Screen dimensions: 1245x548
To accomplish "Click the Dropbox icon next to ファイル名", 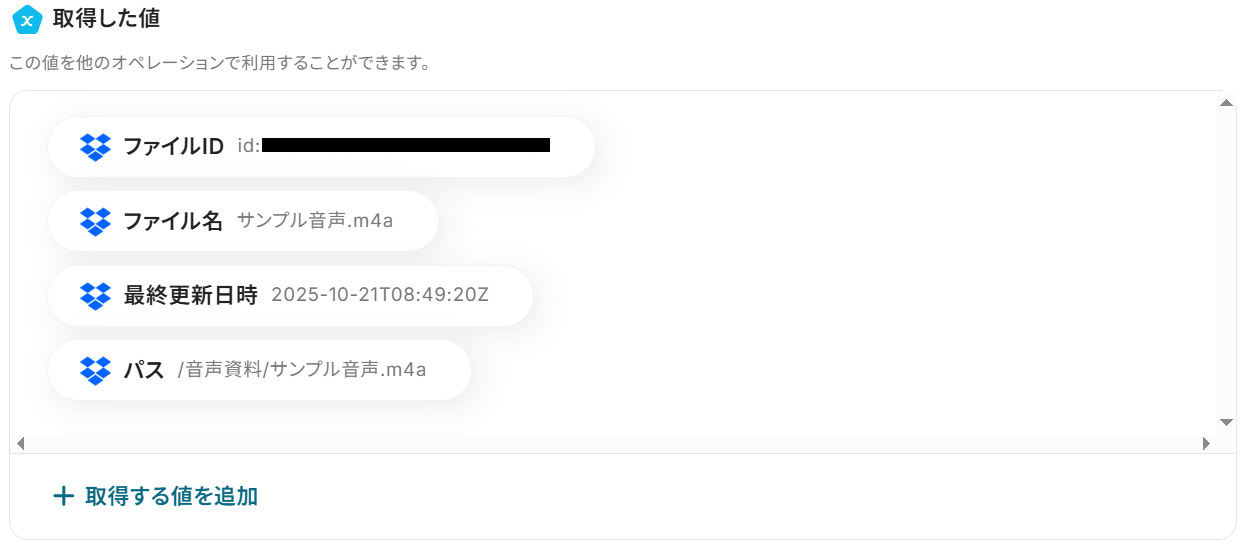I will [x=95, y=221].
